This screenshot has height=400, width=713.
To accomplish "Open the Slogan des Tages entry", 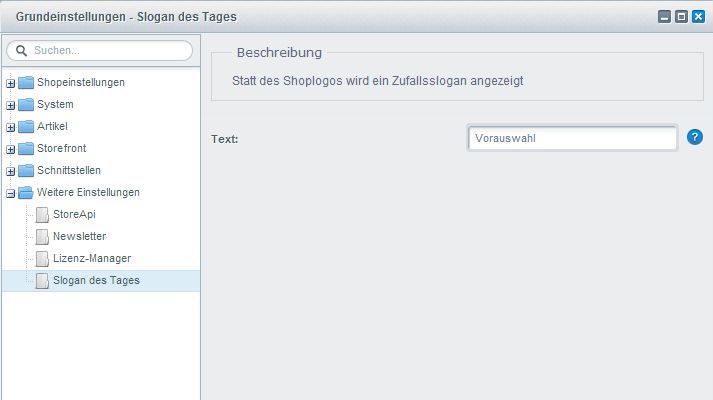I will pos(96,280).
